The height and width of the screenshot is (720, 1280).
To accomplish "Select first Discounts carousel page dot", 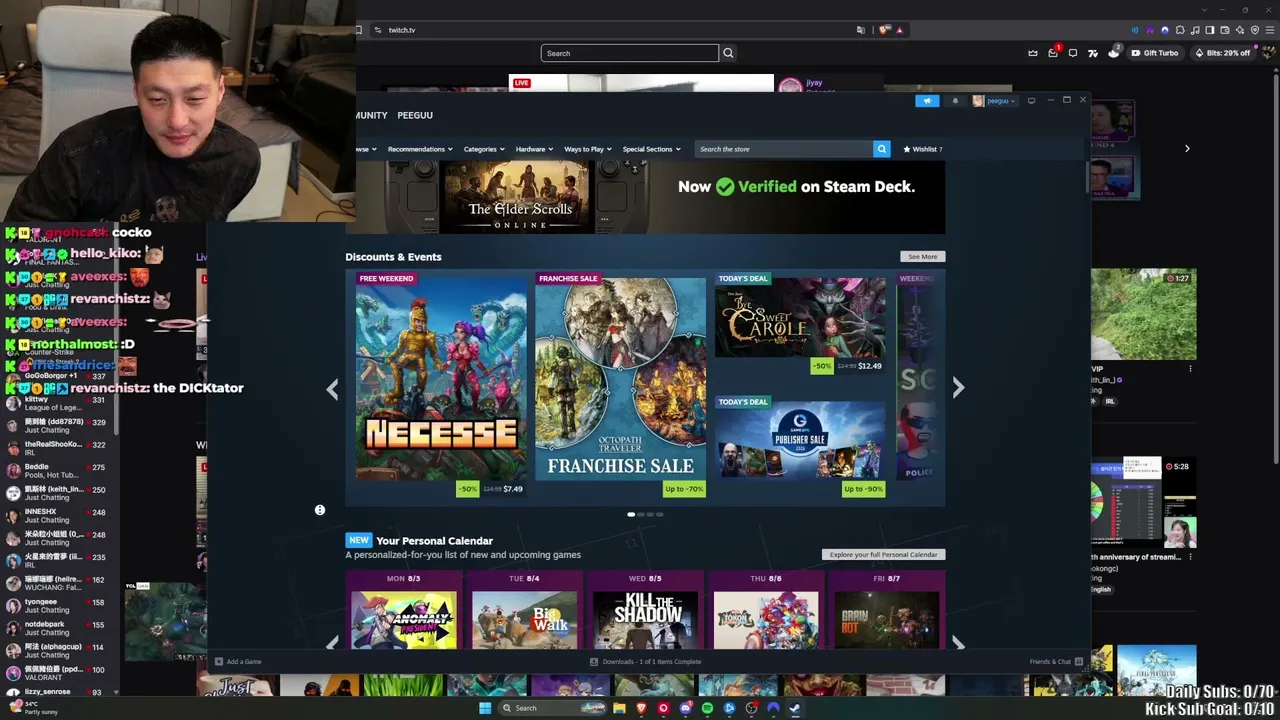I will pyautogui.click(x=631, y=514).
